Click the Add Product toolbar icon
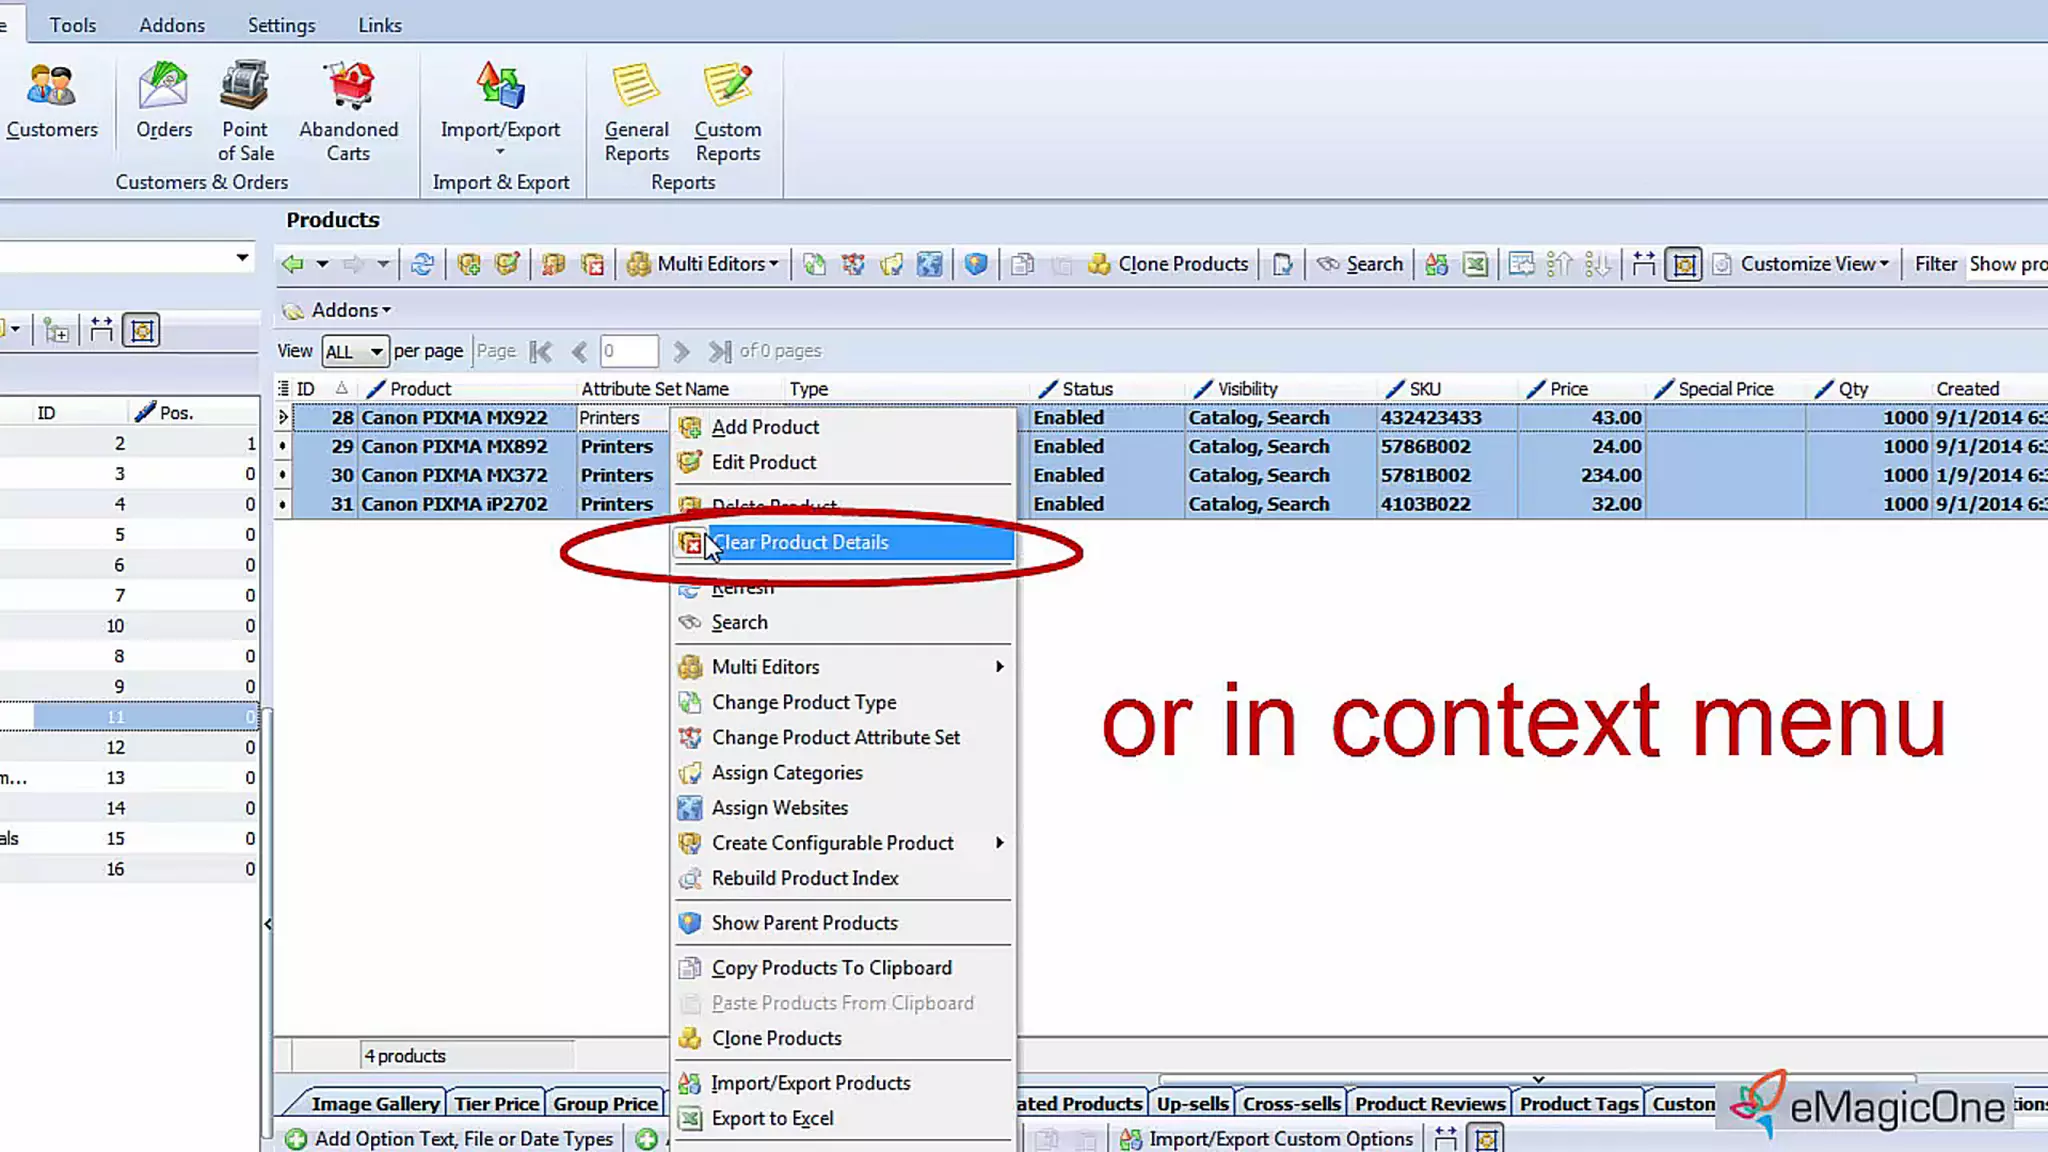 [x=468, y=264]
